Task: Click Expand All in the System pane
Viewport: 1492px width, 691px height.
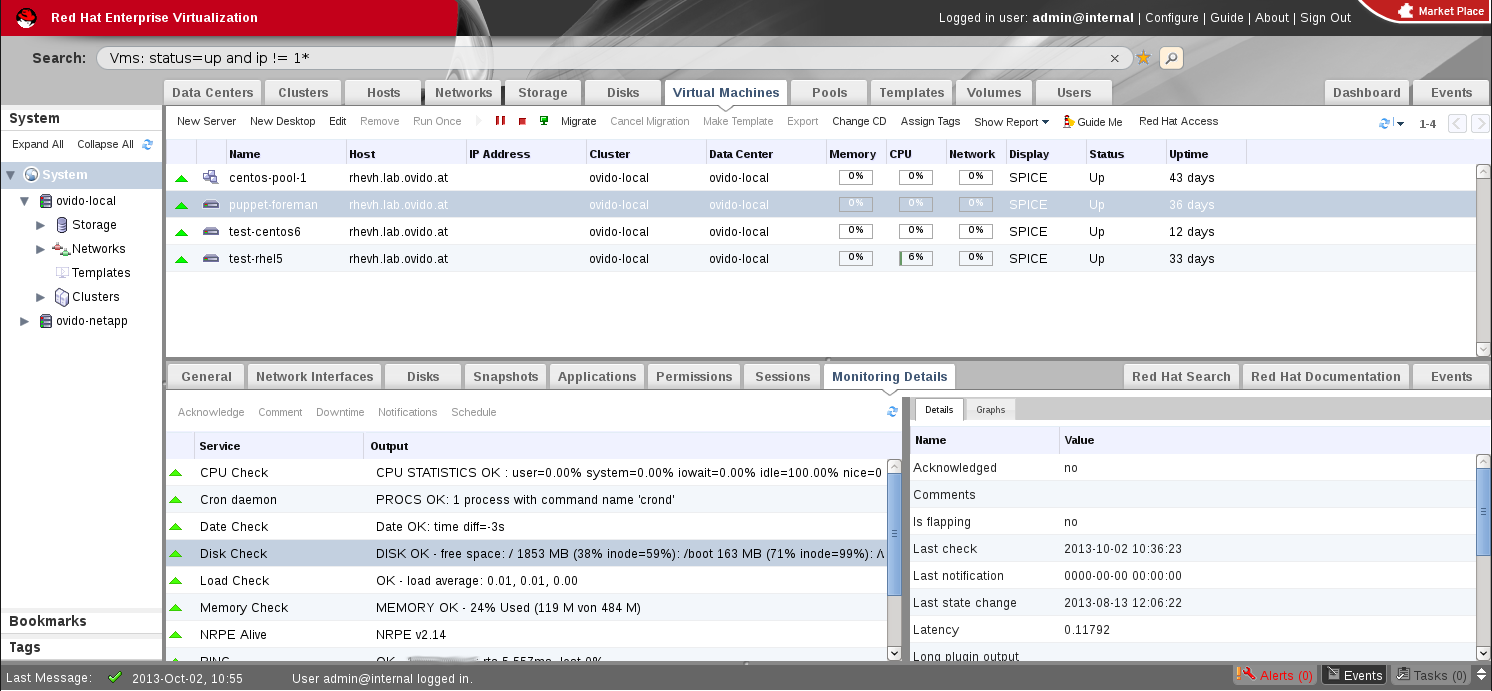Action: coord(38,144)
